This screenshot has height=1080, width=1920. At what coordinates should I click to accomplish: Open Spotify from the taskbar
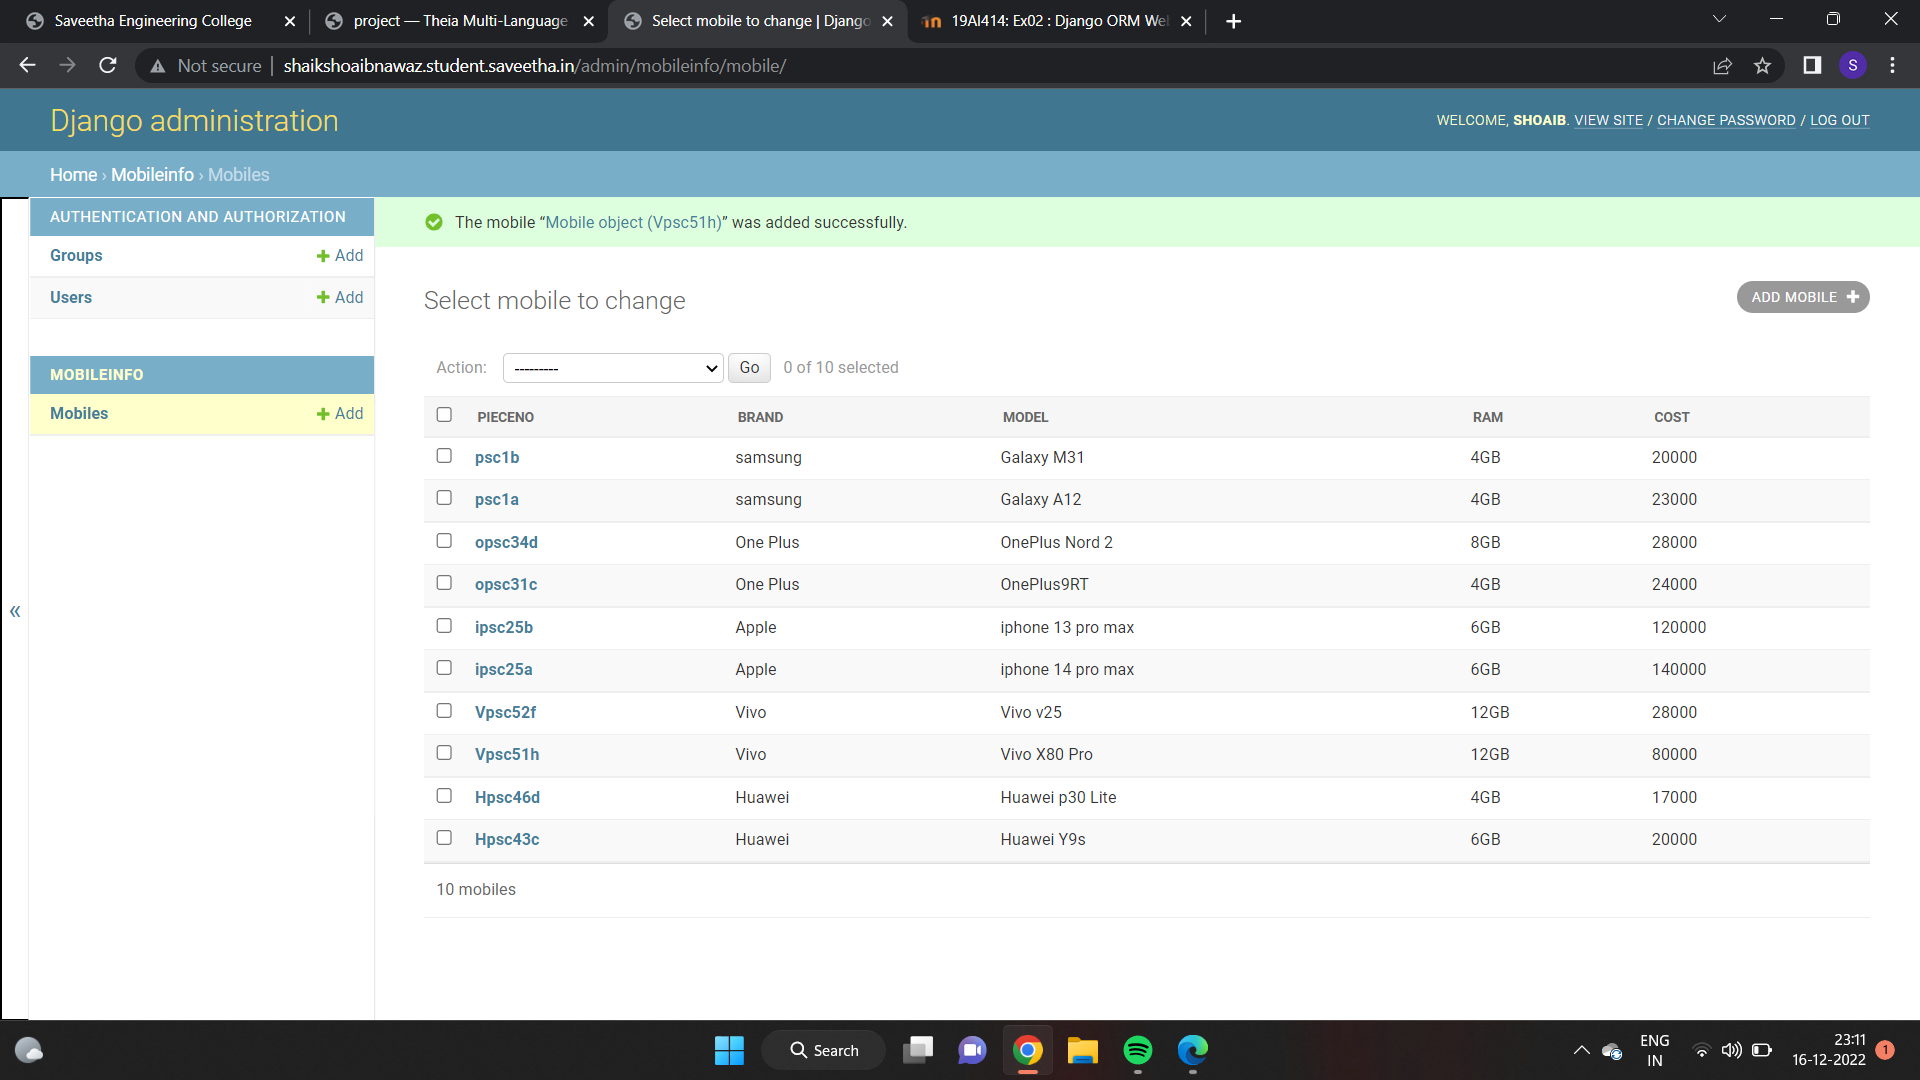1137,1050
